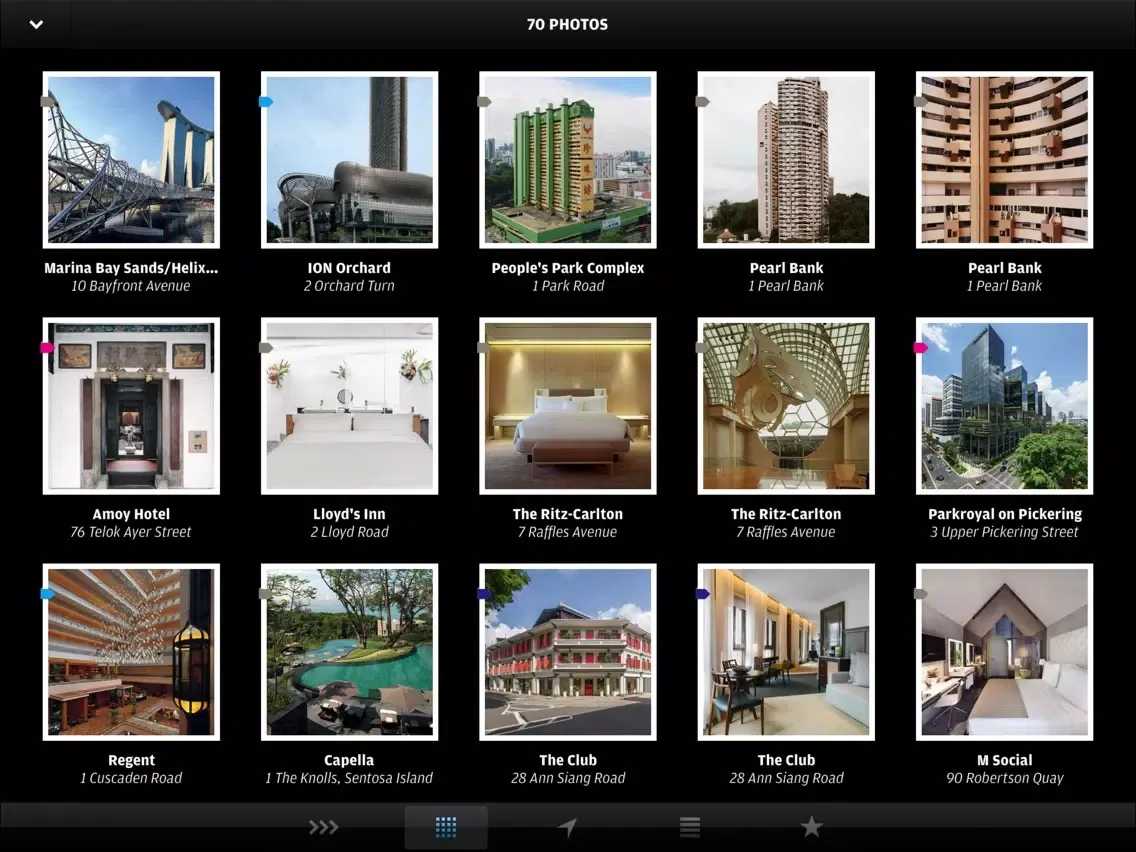Click the "ION Orchard" caption
This screenshot has height=852, width=1136.
(x=349, y=268)
